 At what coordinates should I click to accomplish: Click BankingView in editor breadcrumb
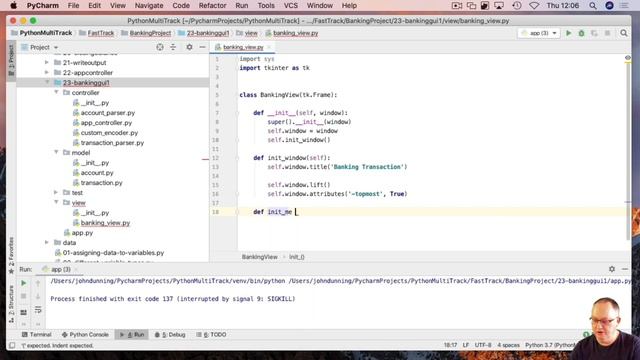(x=260, y=257)
